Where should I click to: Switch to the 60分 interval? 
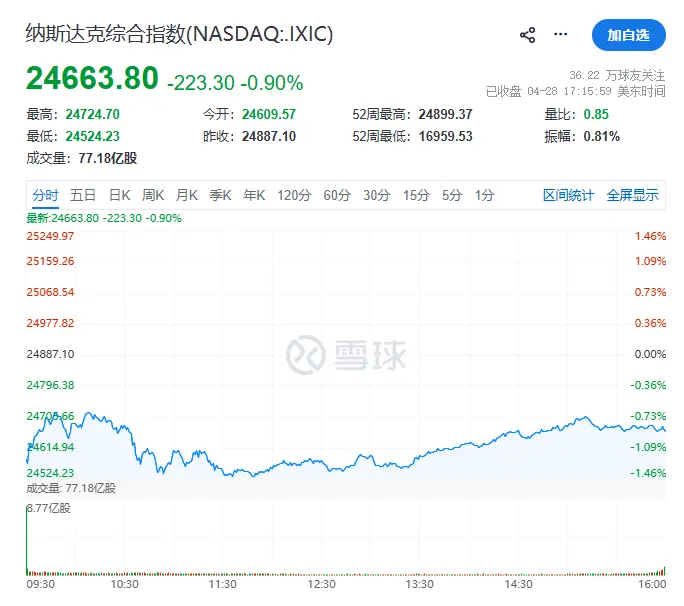(337, 195)
